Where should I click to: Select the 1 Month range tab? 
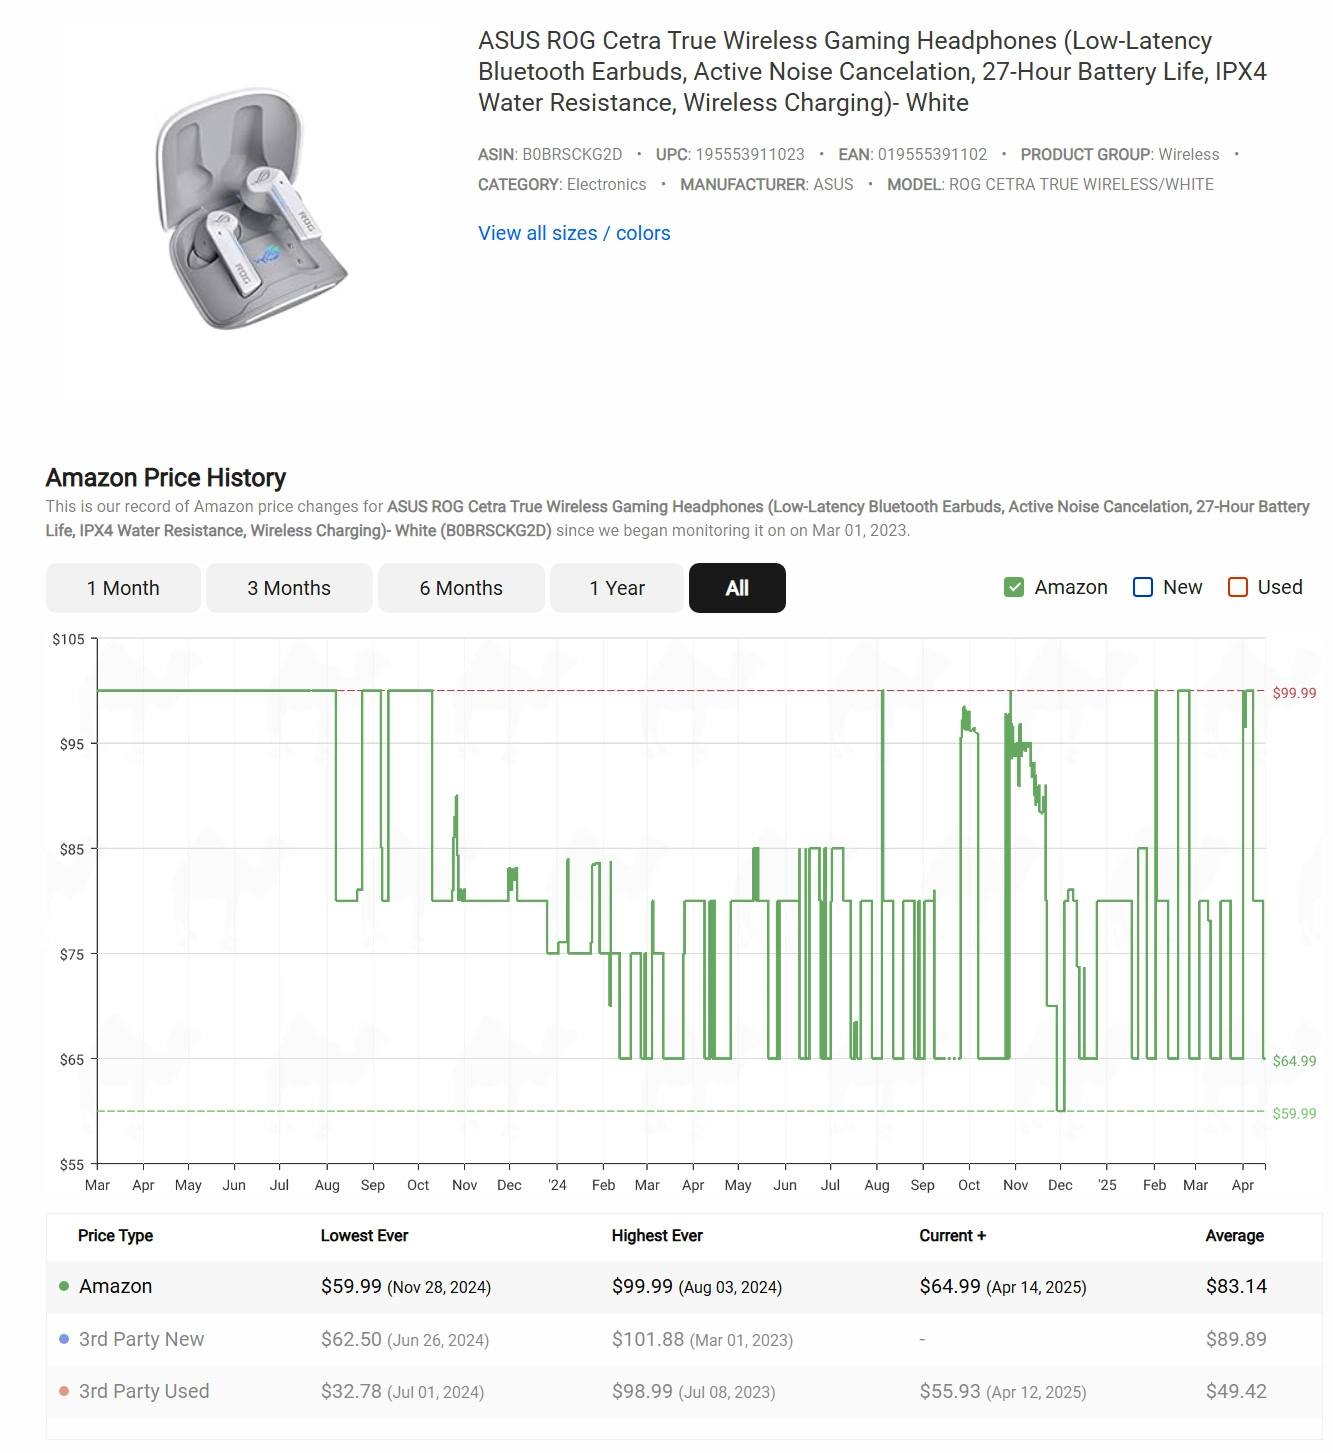coord(123,588)
